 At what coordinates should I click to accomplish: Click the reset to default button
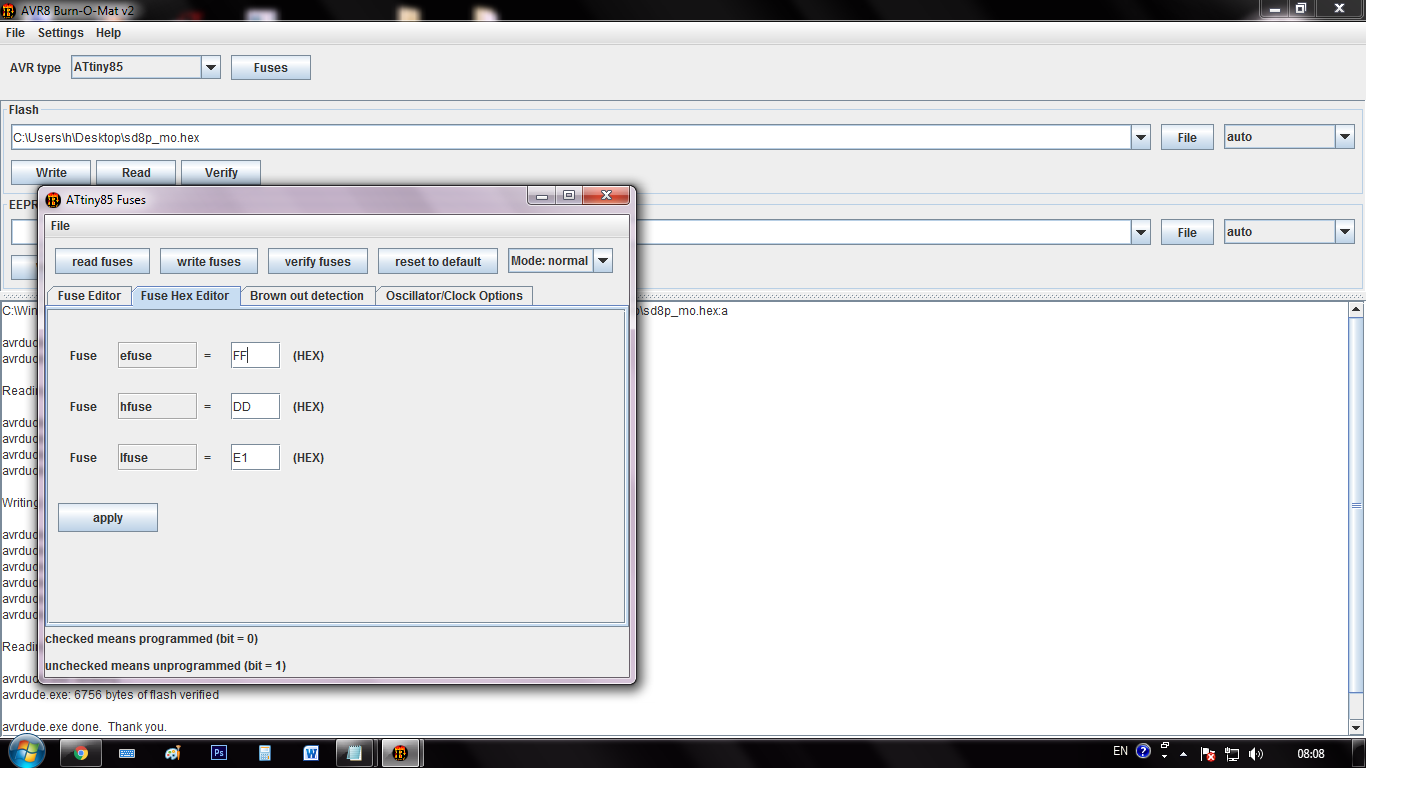pos(438,262)
